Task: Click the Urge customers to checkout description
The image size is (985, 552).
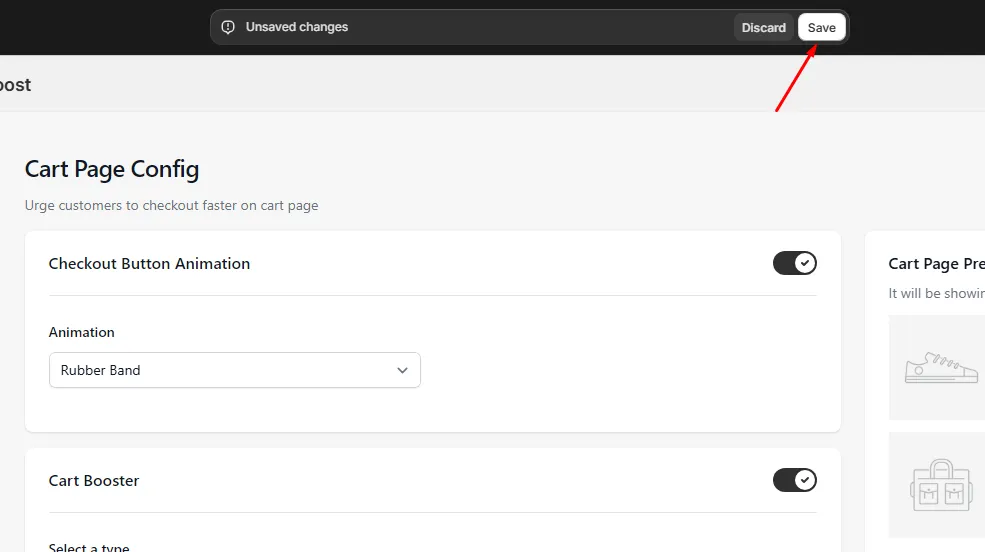Action: click(x=171, y=205)
